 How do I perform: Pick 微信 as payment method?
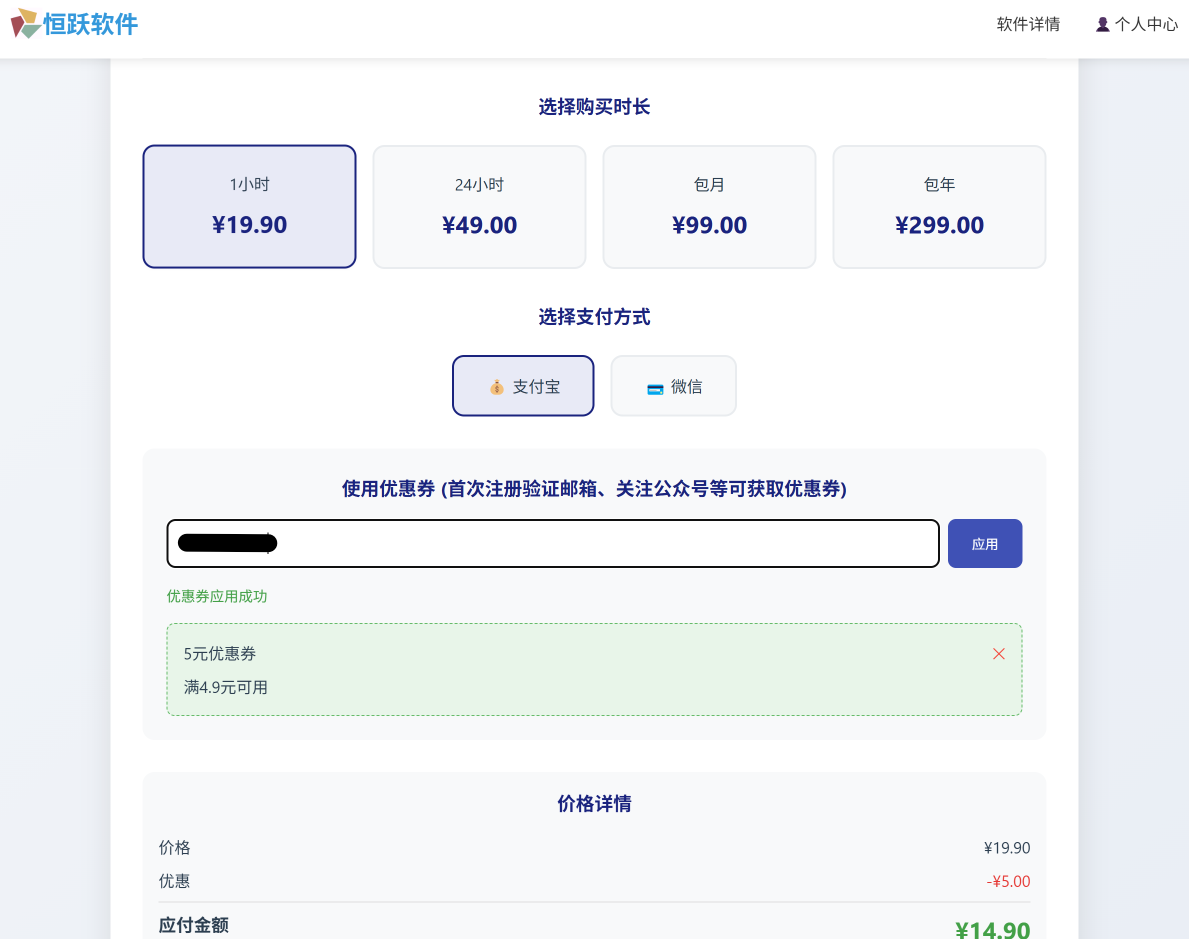(673, 386)
